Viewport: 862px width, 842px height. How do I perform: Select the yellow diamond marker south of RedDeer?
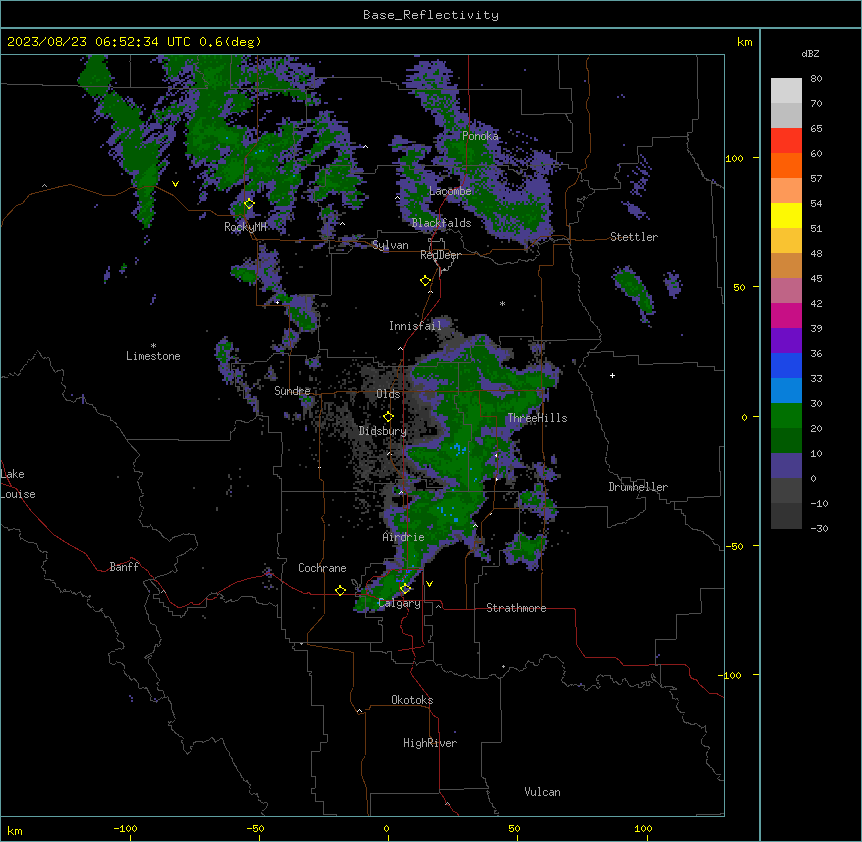pyautogui.click(x=425, y=281)
